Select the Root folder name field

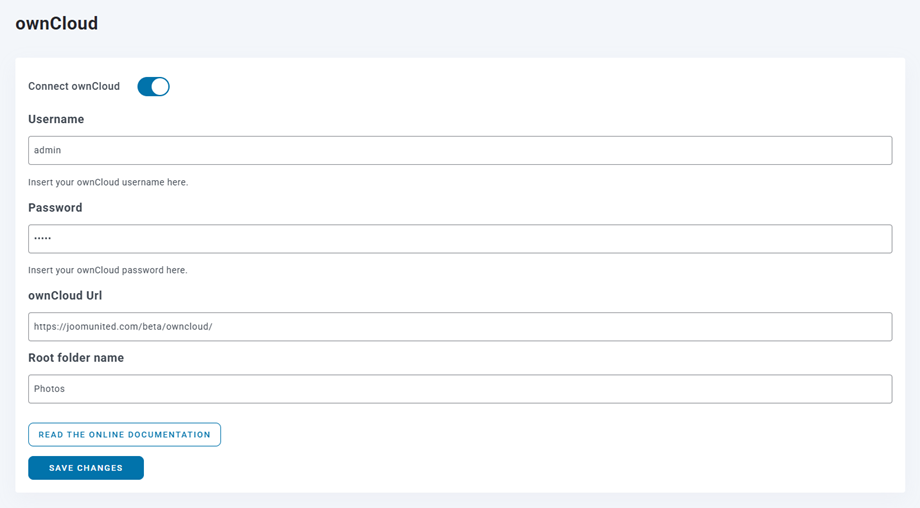(460, 389)
